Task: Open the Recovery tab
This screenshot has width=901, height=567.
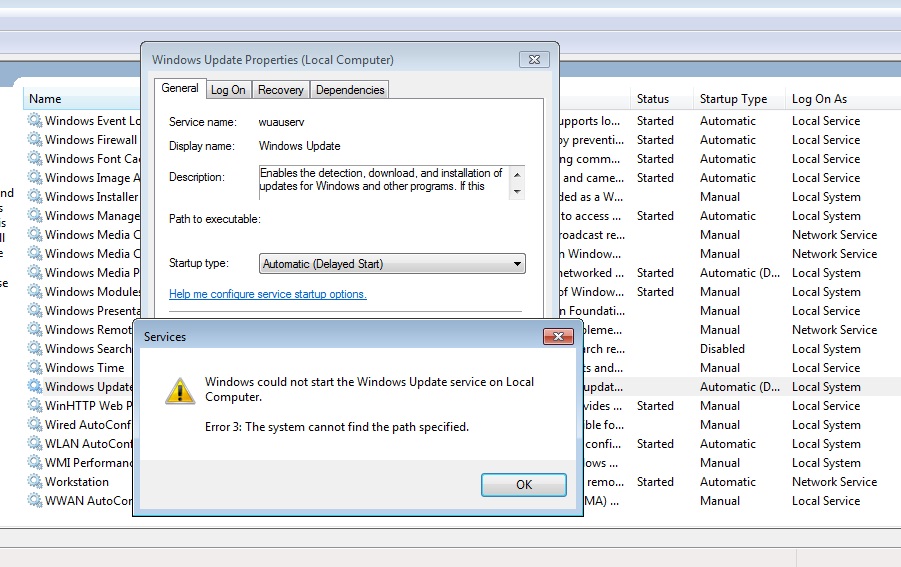Action: [280, 90]
